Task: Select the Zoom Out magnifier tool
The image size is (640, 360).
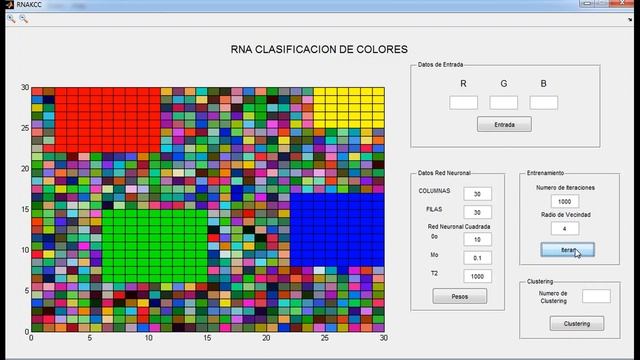Action: click(23, 19)
